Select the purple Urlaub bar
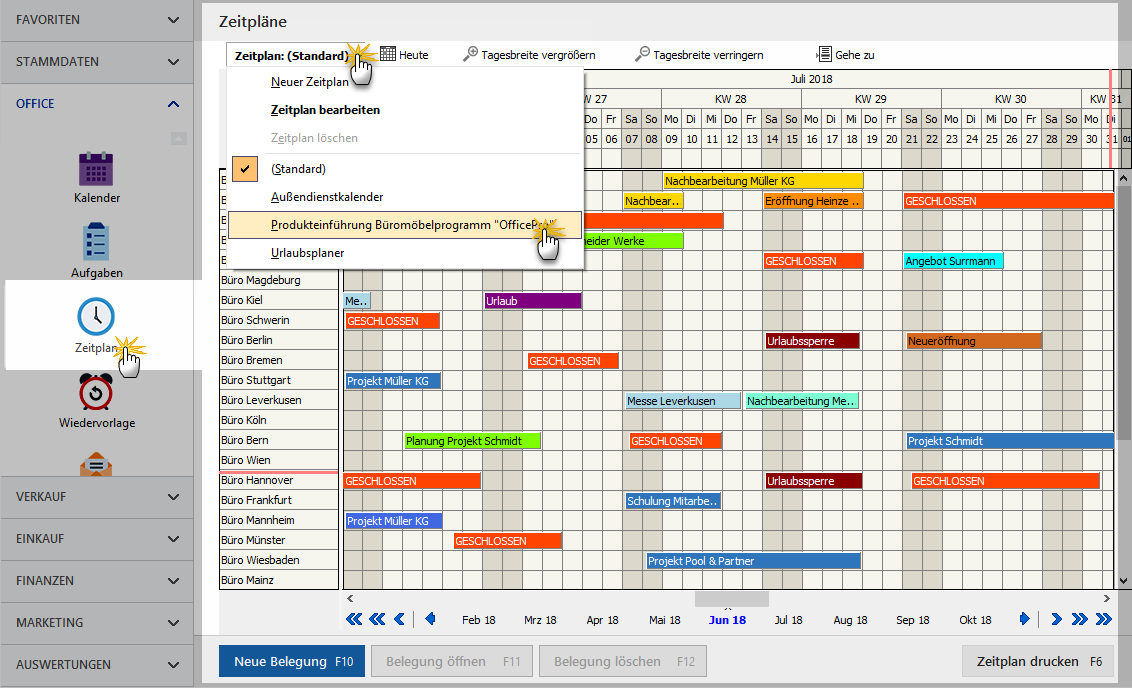This screenshot has width=1132, height=688. 533,301
